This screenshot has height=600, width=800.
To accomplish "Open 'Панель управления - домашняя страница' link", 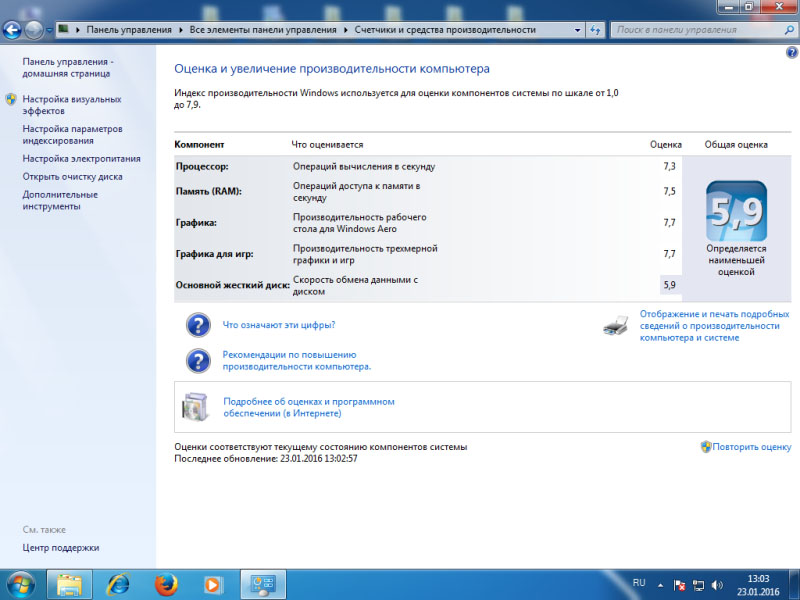I will (67, 67).
